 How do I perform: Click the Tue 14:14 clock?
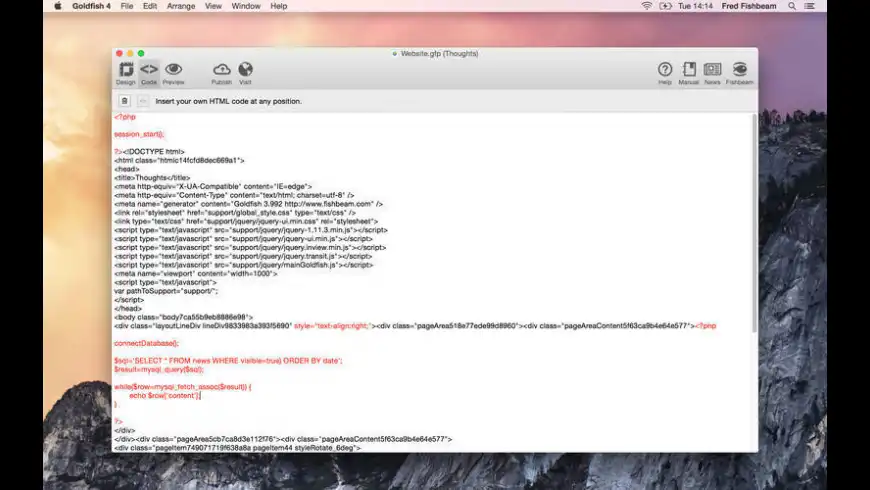695,6
